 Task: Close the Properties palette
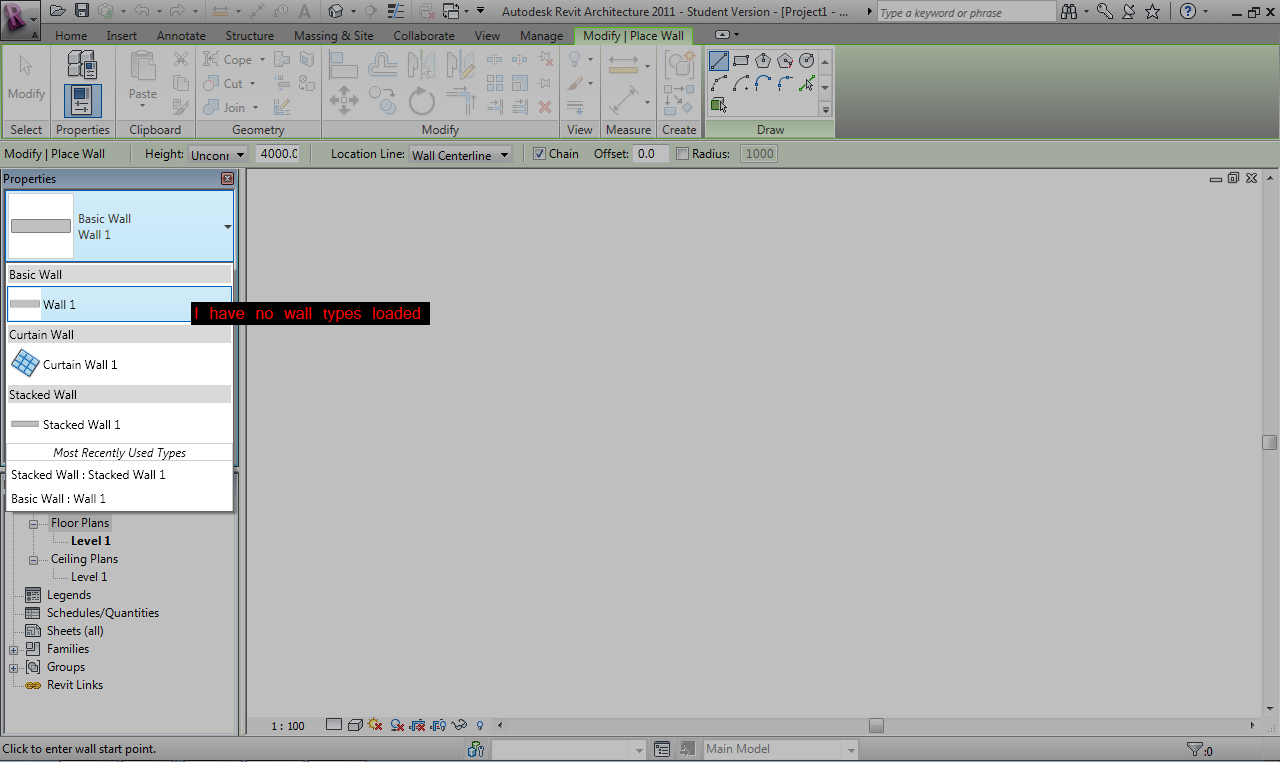click(227, 179)
